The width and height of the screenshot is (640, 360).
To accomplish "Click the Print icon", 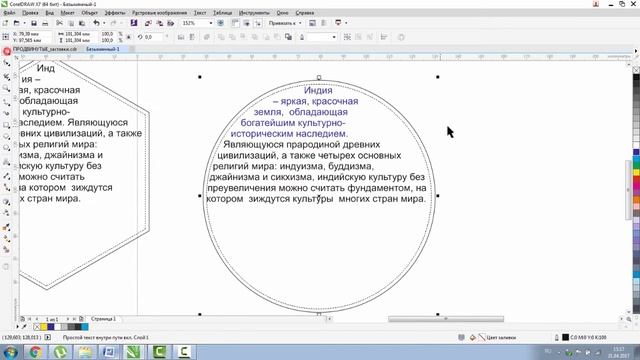I will (45, 23).
